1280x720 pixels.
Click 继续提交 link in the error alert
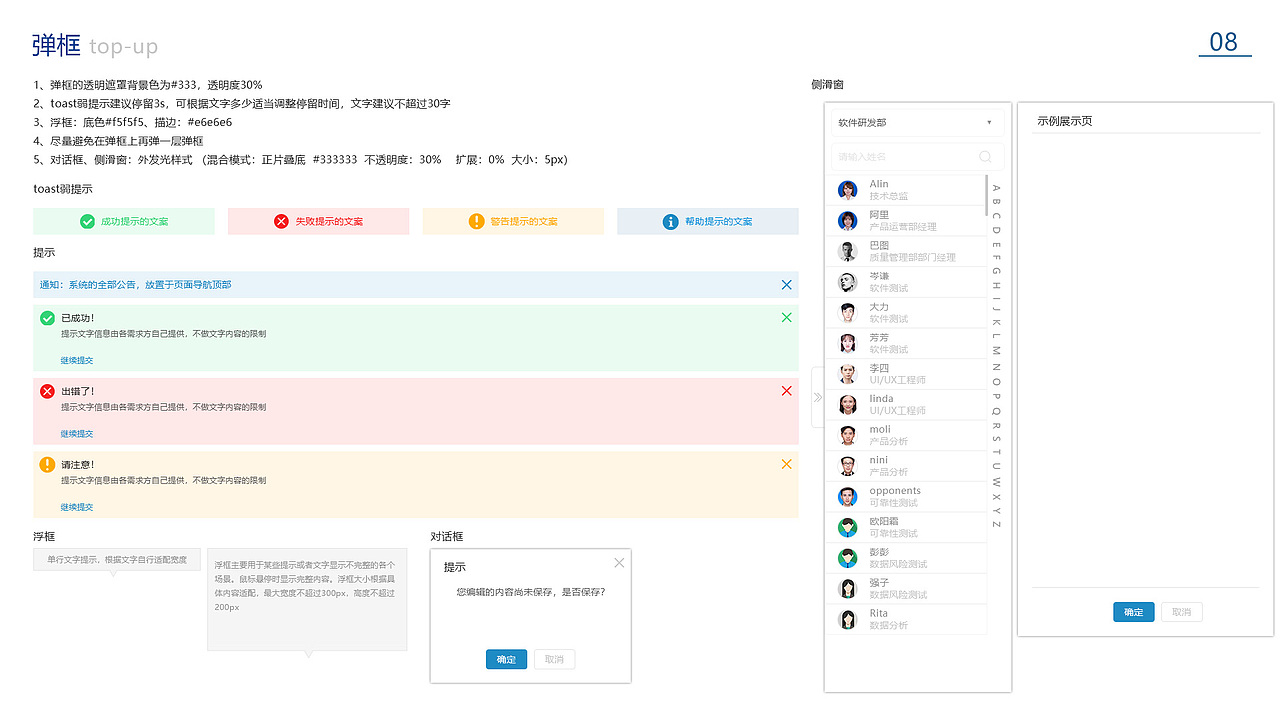77,434
